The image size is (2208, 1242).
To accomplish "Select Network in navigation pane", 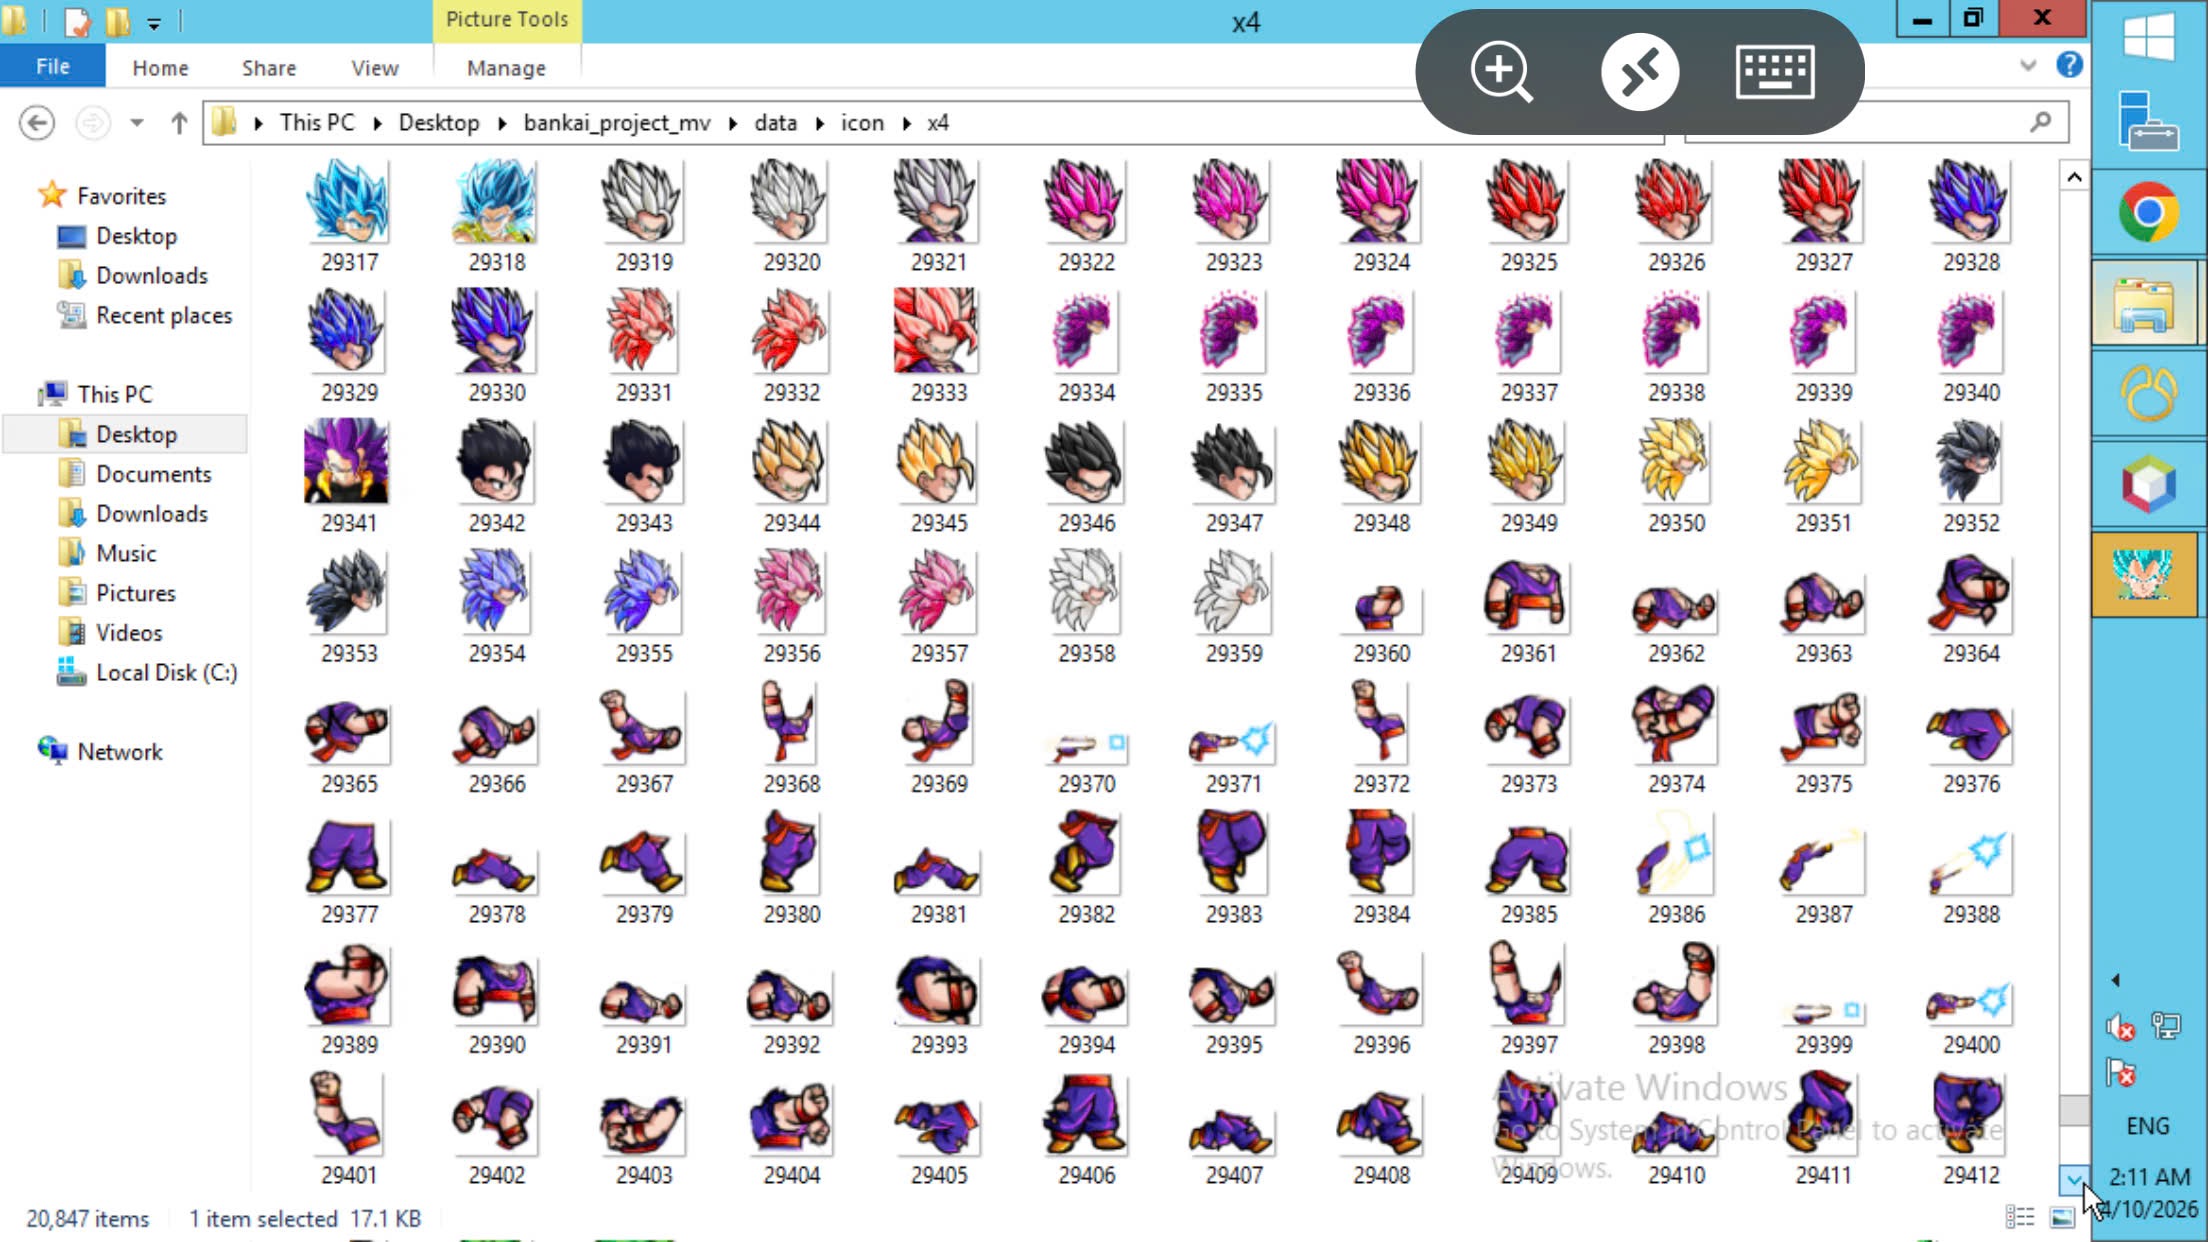I will tap(120, 752).
